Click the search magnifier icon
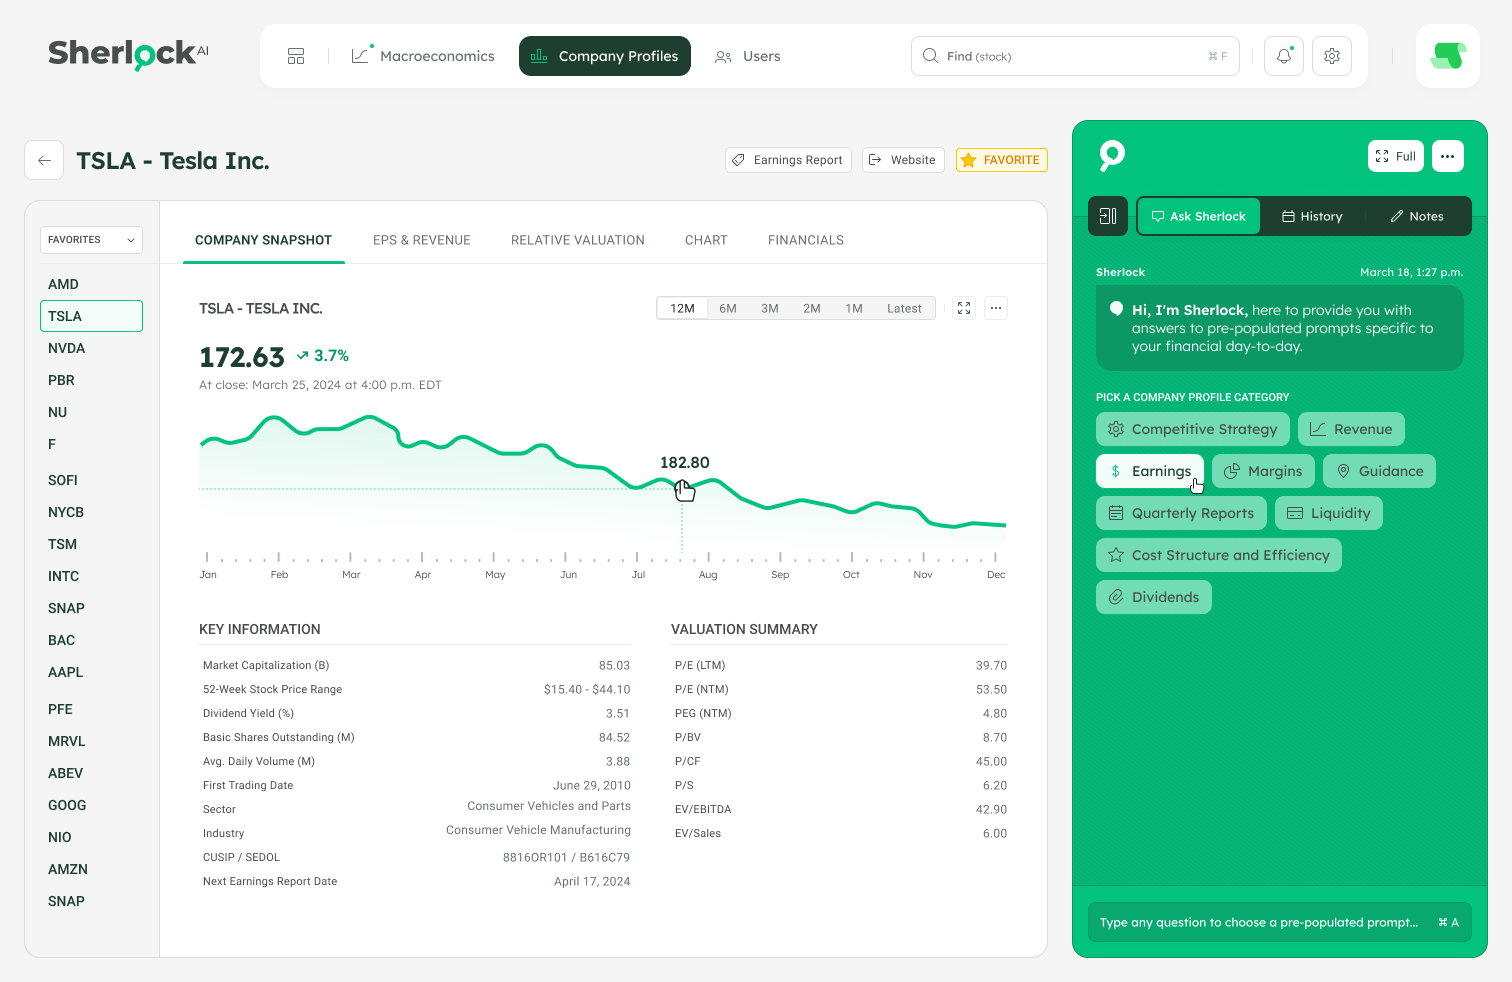Viewport: 1512px width, 982px height. point(930,56)
